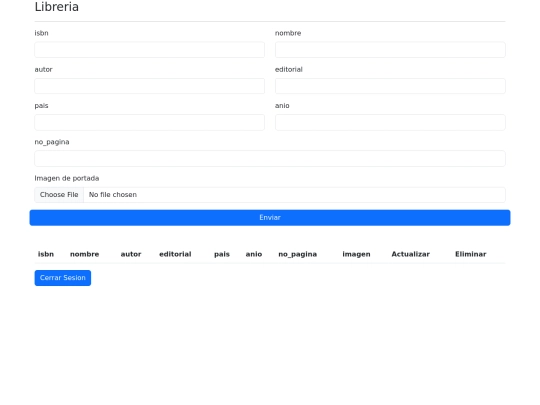Submit the form with Enviar

270,218
